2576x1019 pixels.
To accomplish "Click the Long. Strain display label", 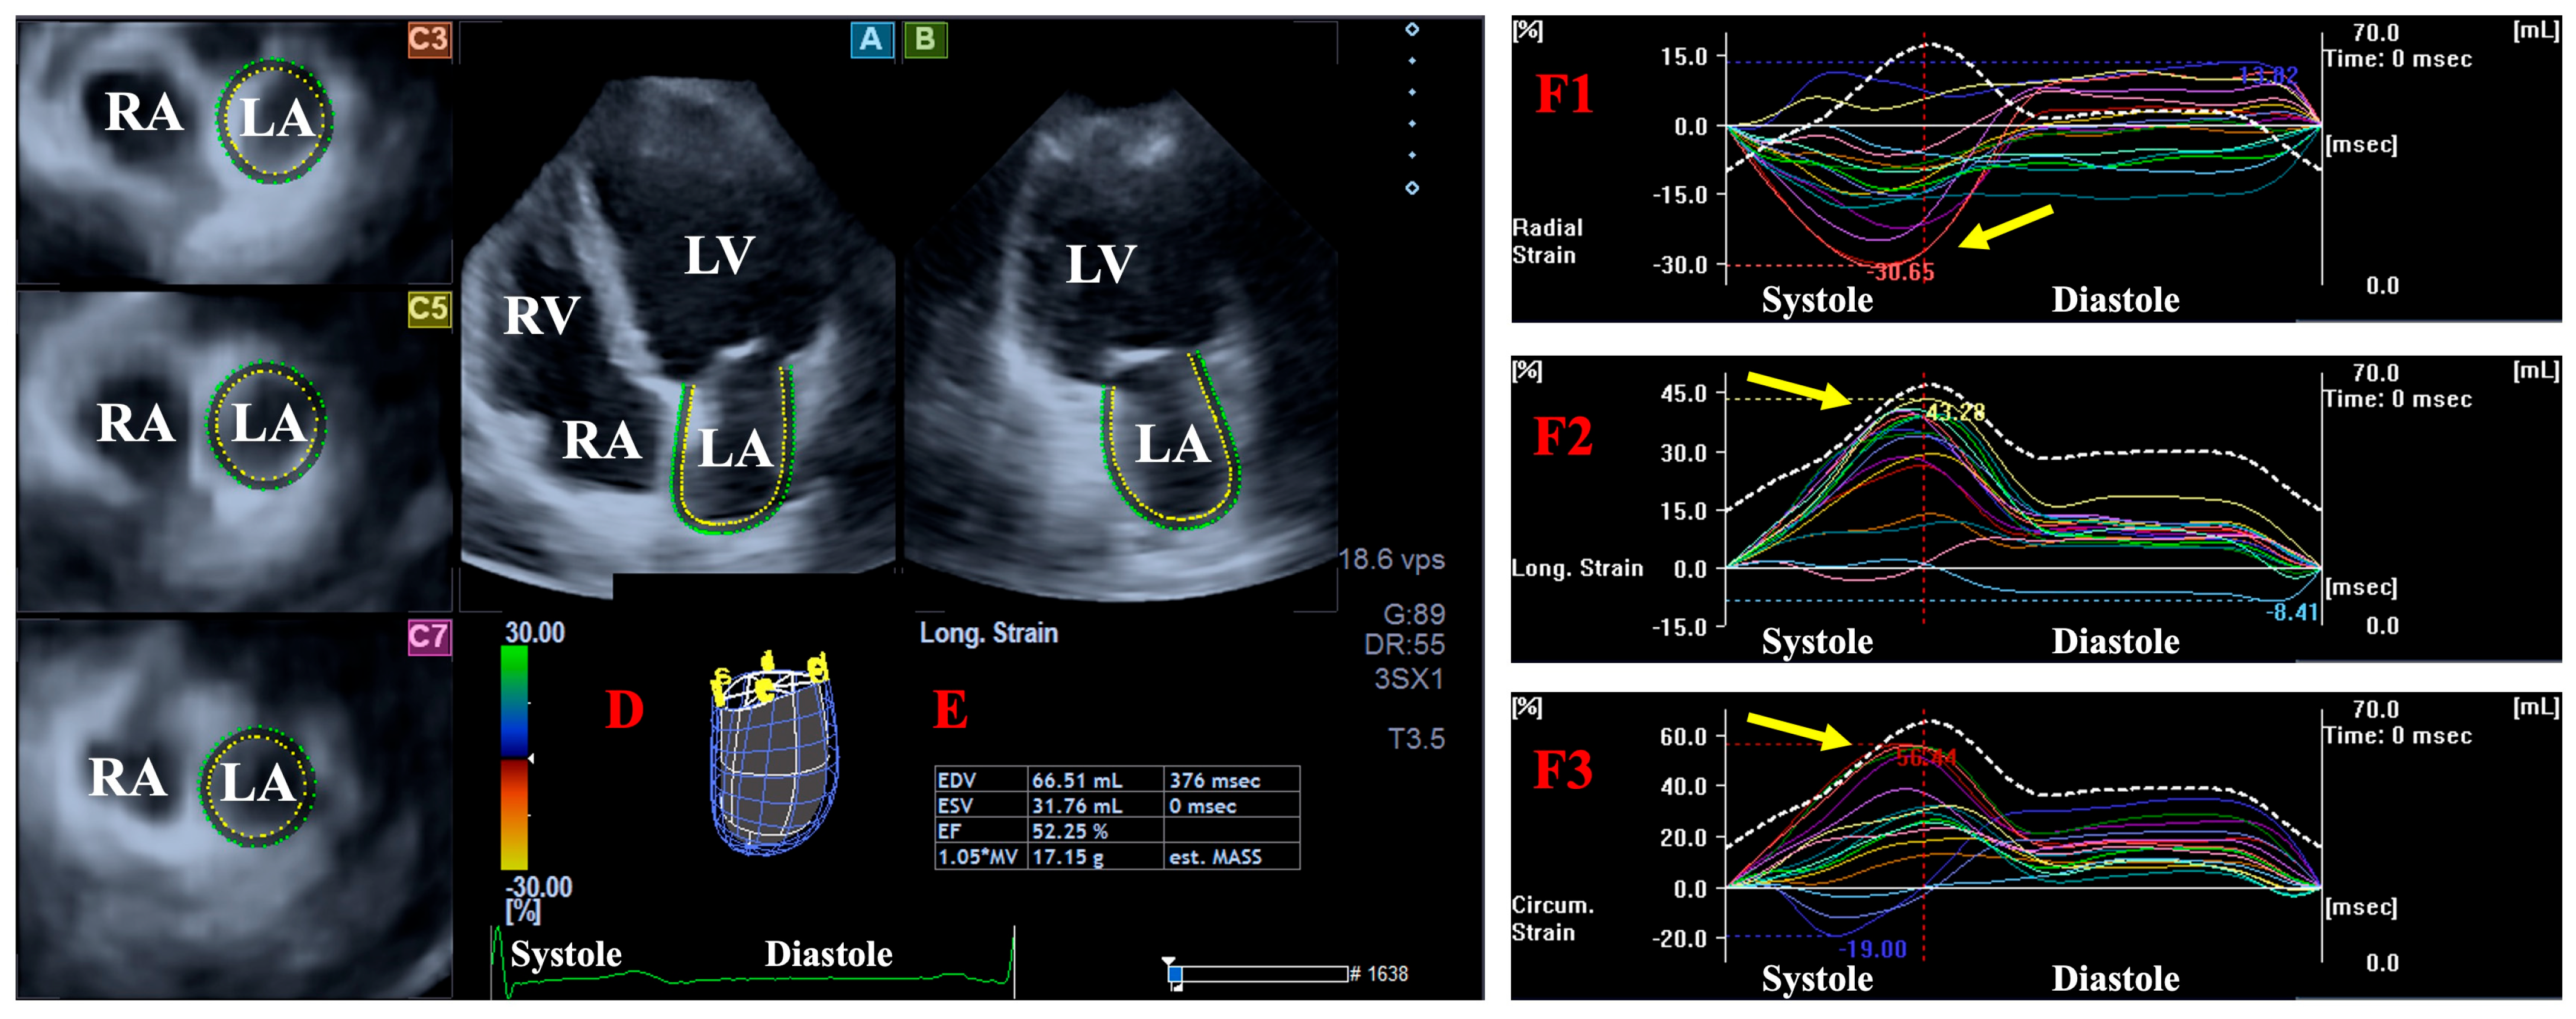I will pos(988,633).
